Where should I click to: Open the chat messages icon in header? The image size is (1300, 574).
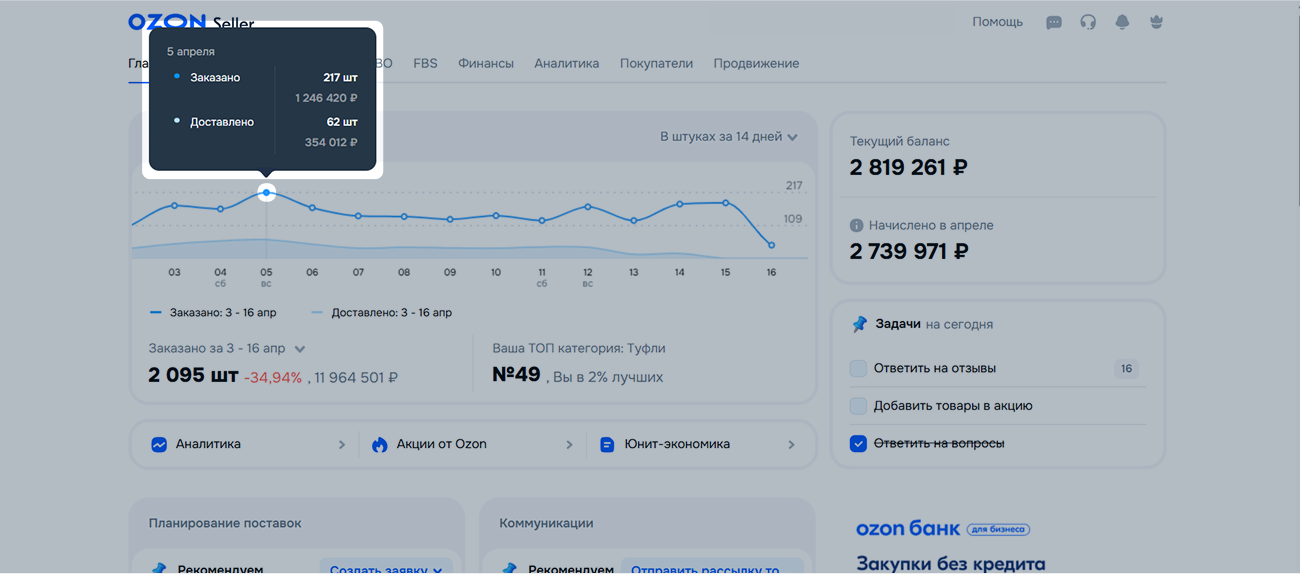pyautogui.click(x=1053, y=22)
